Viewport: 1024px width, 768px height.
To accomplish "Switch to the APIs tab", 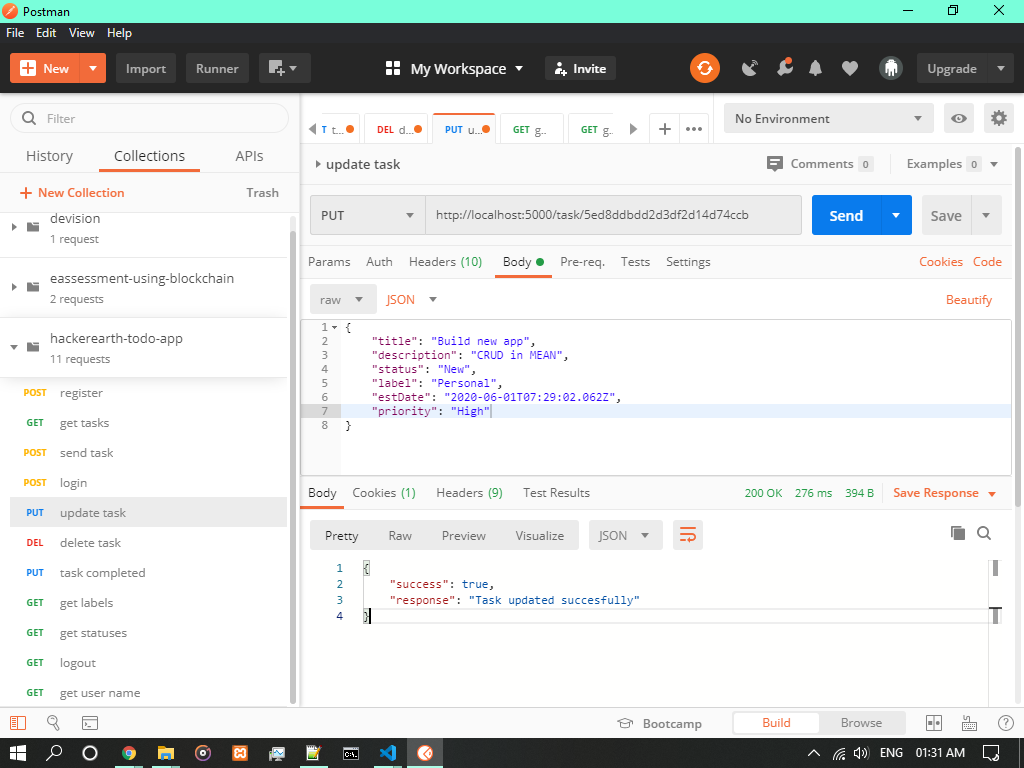I will [x=249, y=156].
